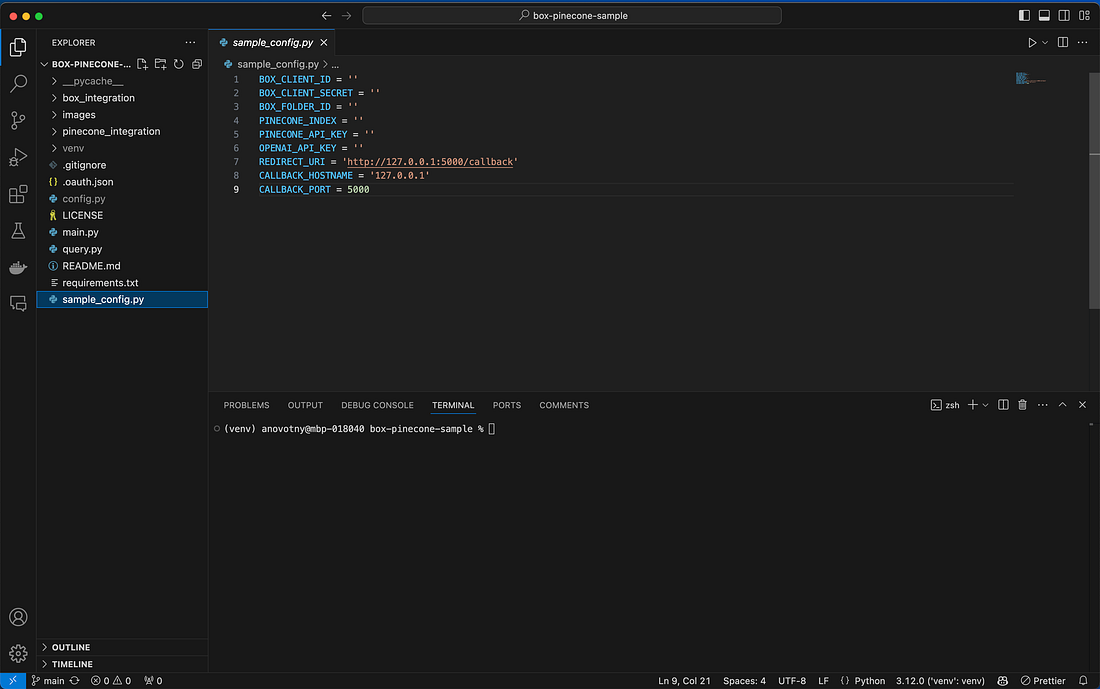Go back with the navigation arrow
Viewport: 1100px width, 689px height.
click(326, 15)
